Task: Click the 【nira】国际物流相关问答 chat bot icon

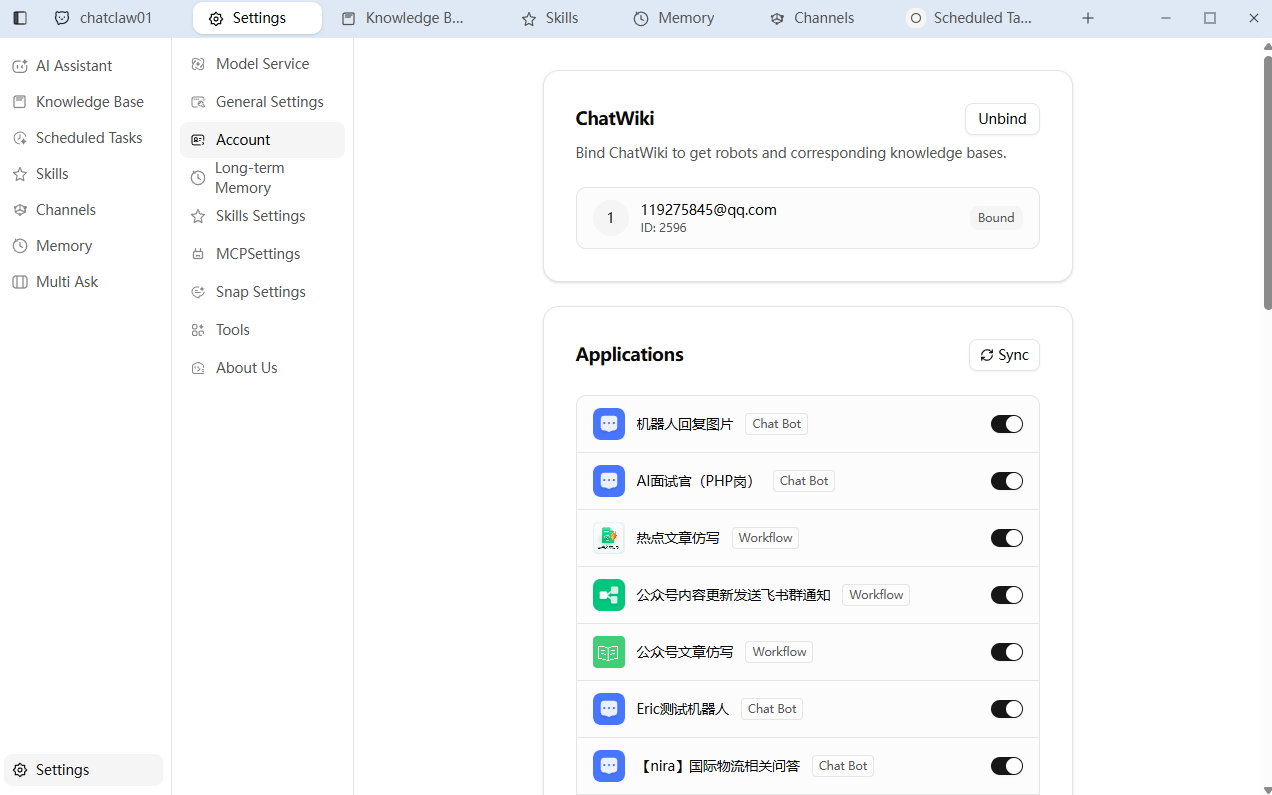Action: pos(609,766)
